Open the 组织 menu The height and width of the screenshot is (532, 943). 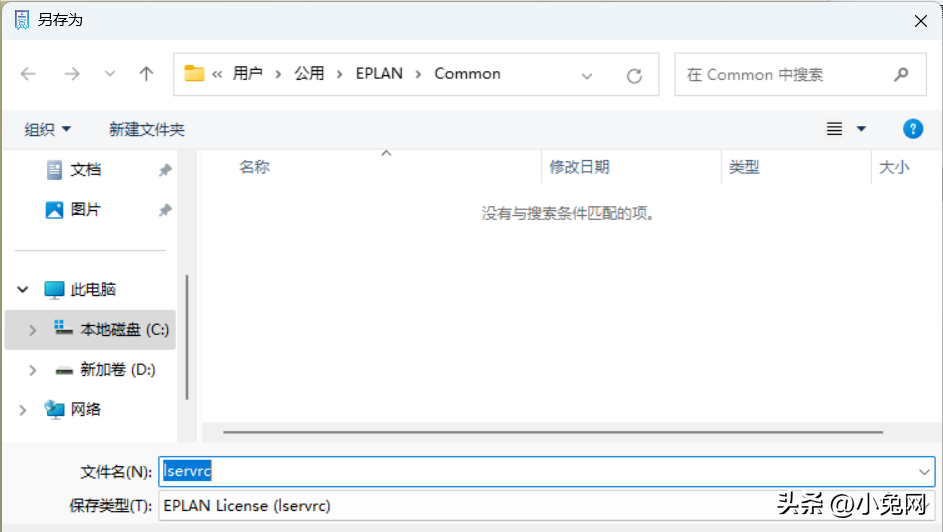tap(47, 129)
